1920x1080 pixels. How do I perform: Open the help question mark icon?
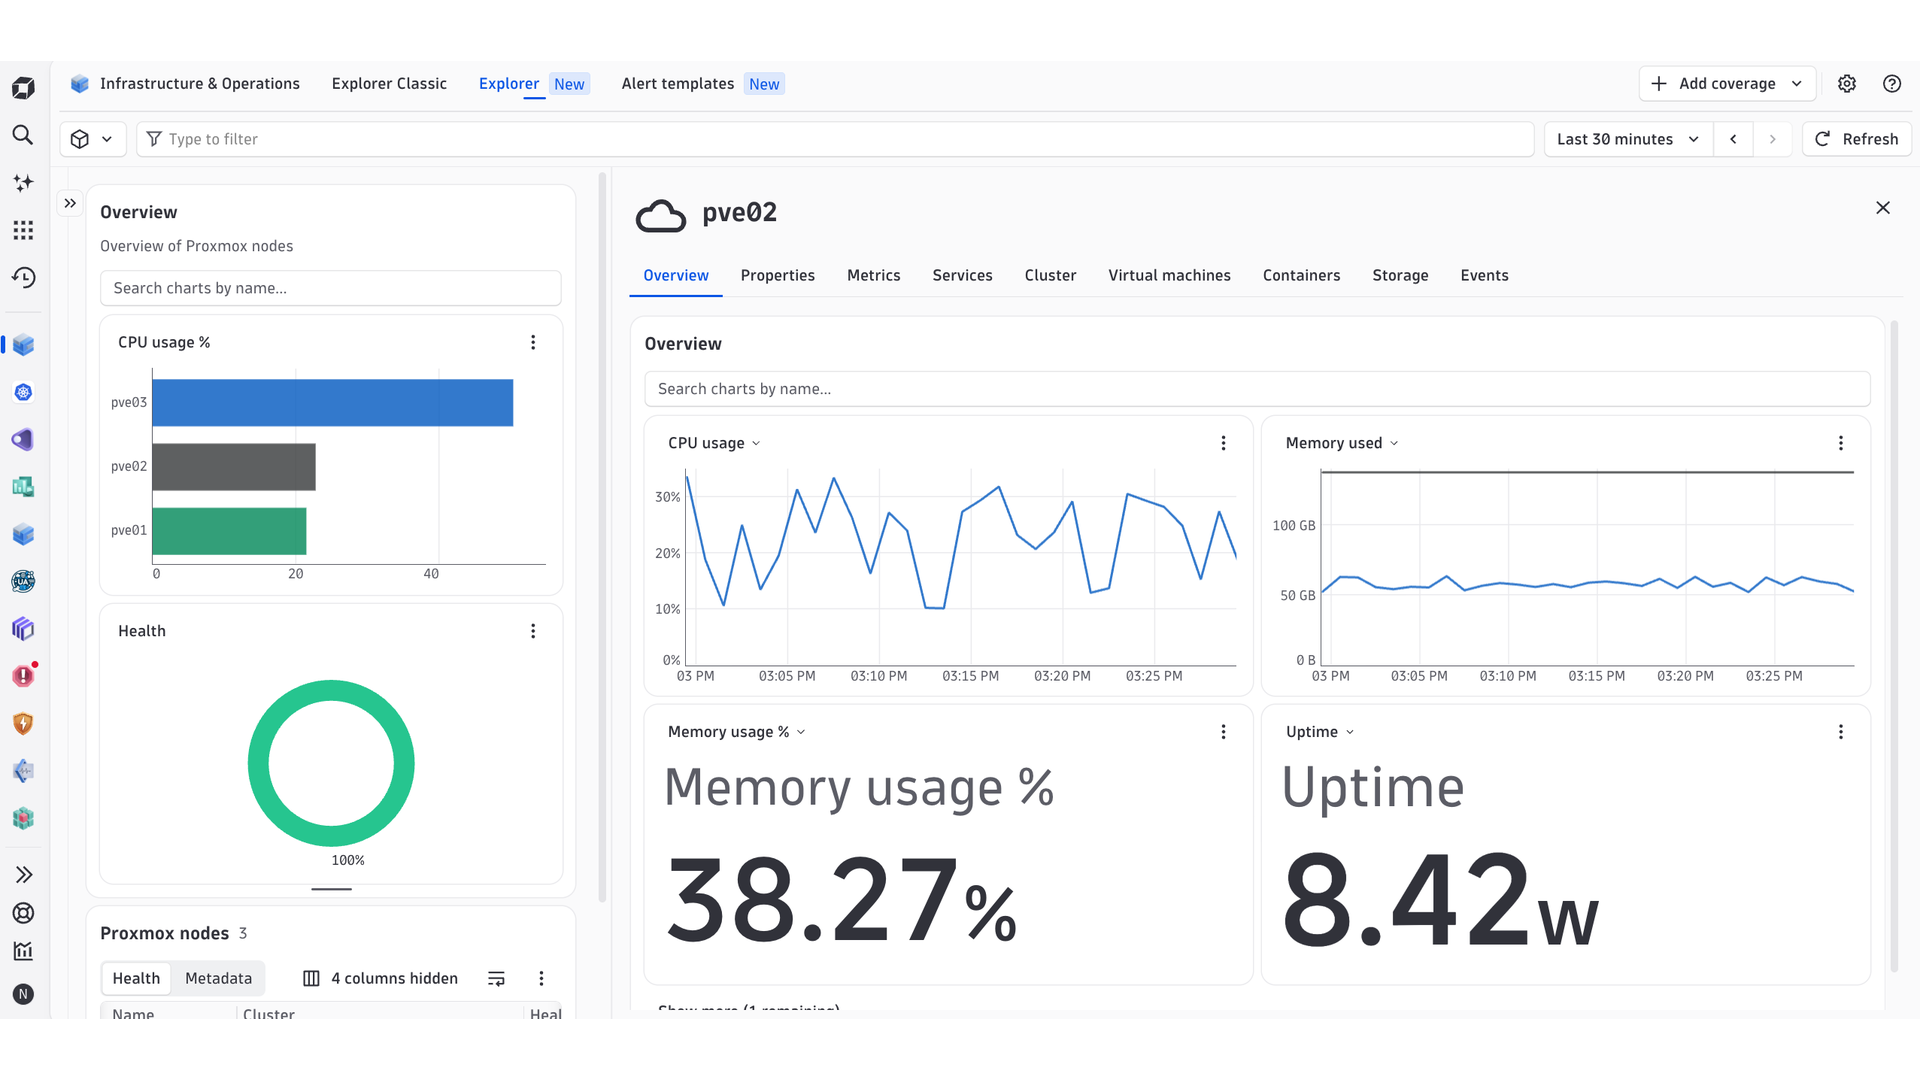pos(1892,84)
